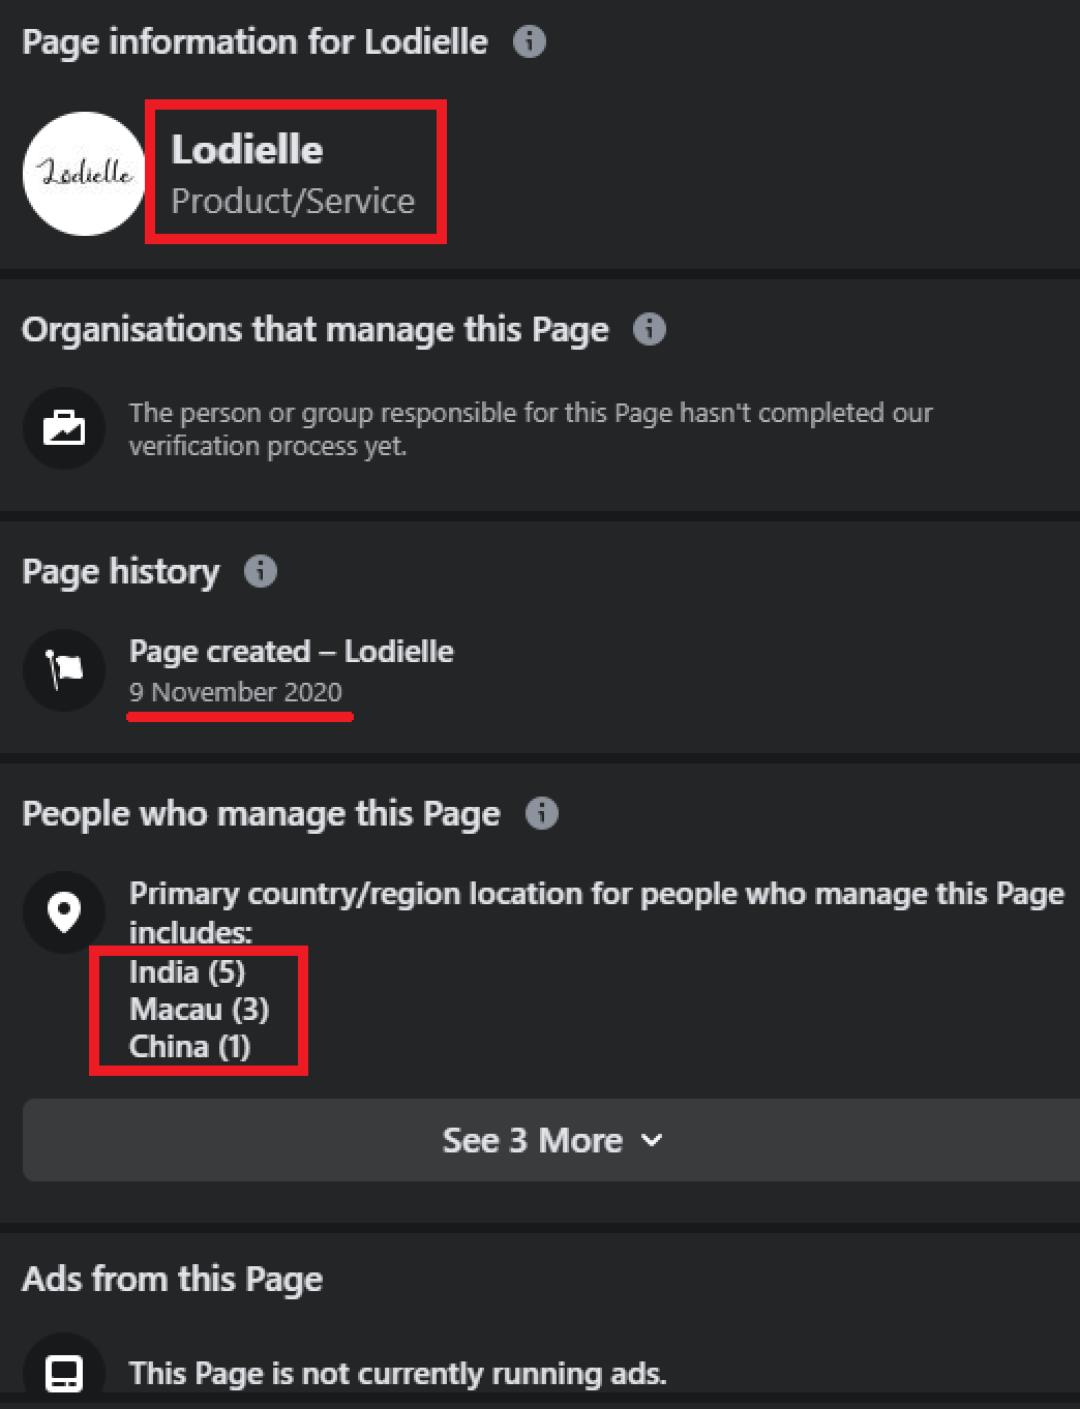Click chevron arrow beside See 3 More
The height and width of the screenshot is (1409, 1080).
[x=651, y=1140]
